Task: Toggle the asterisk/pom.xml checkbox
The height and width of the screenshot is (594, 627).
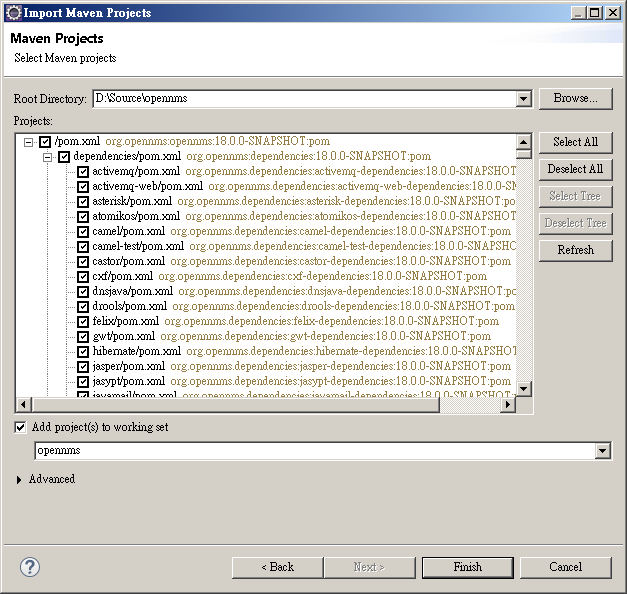Action: click(83, 202)
